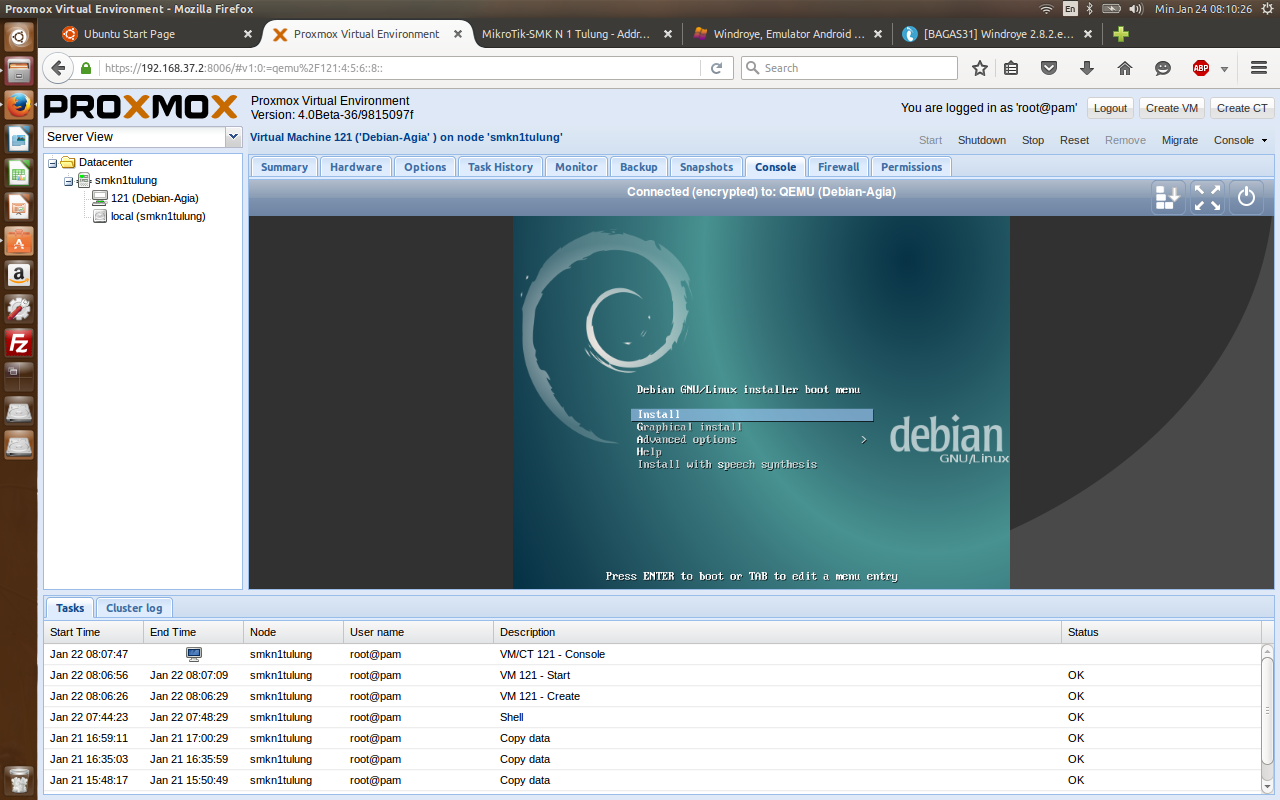Open a new Firefox tab with plus icon

coord(1121,34)
